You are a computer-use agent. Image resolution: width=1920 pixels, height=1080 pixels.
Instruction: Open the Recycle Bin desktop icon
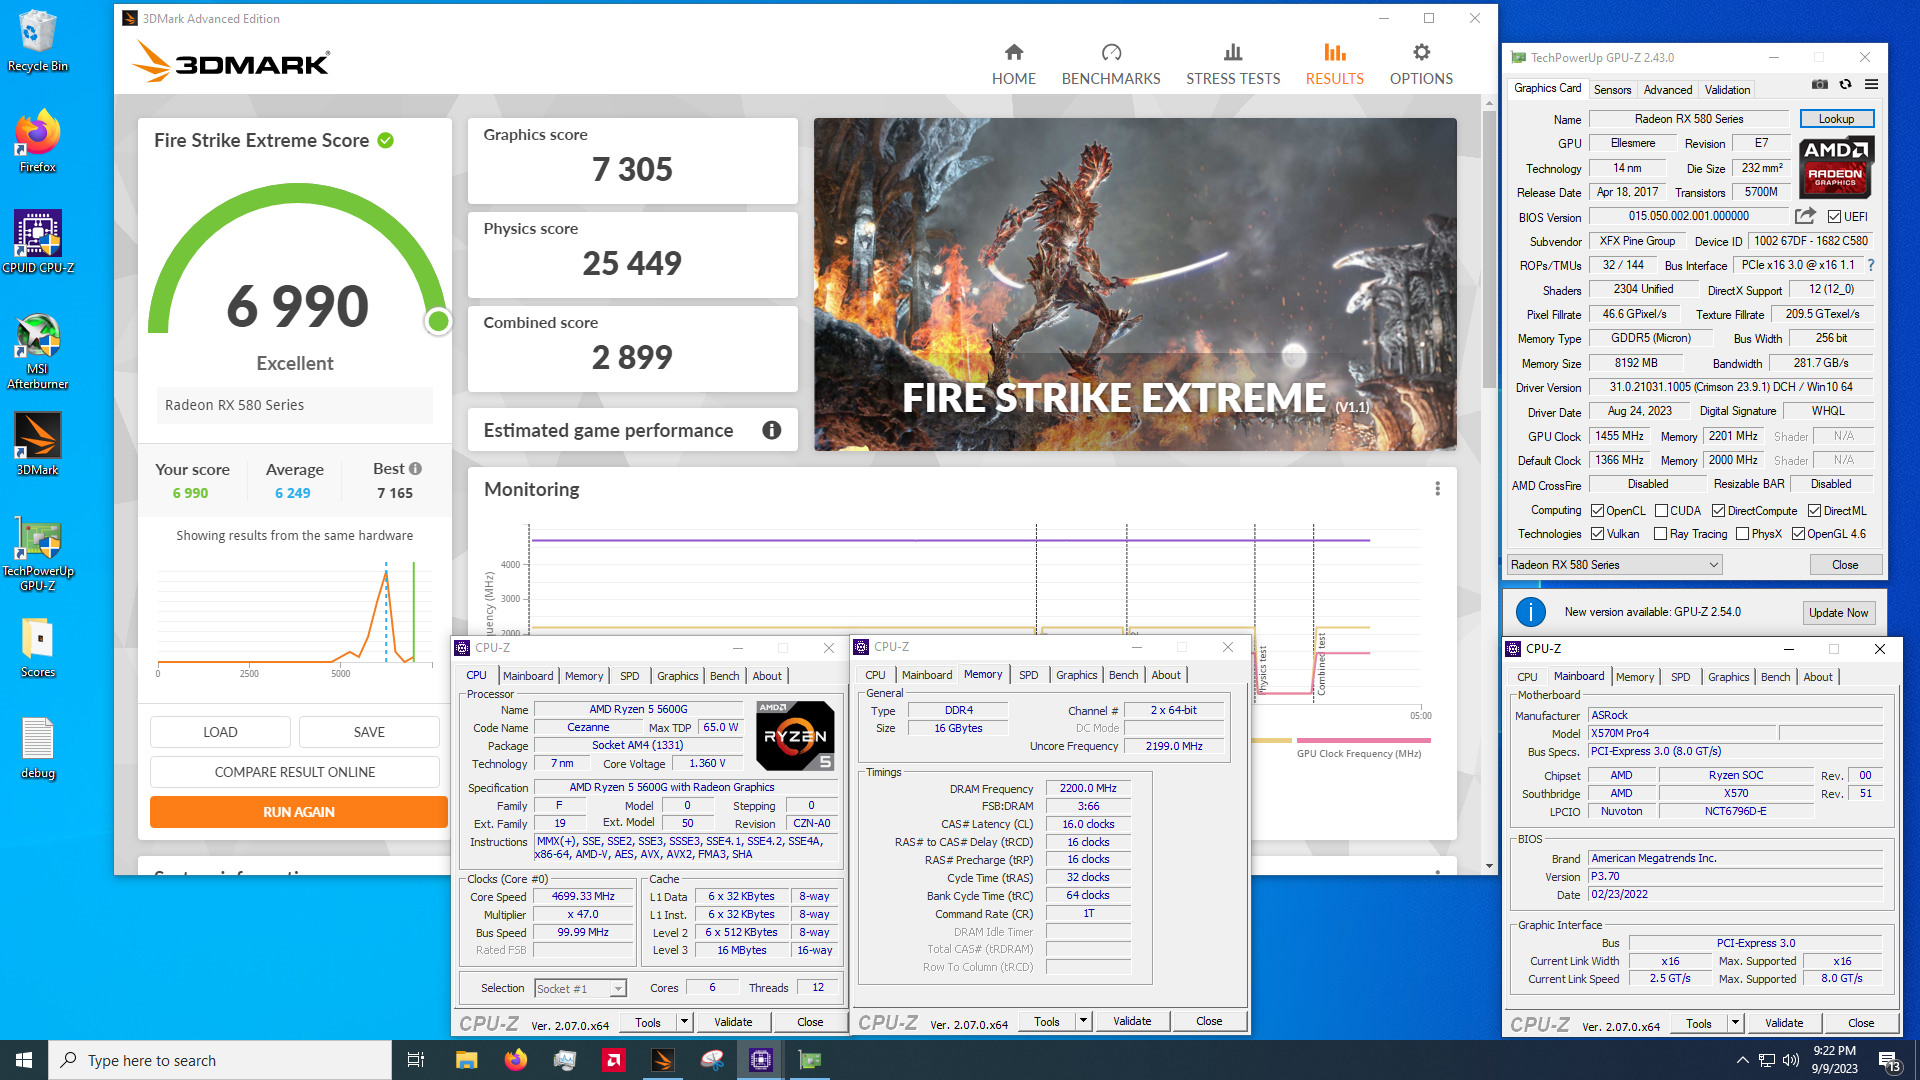tap(37, 41)
